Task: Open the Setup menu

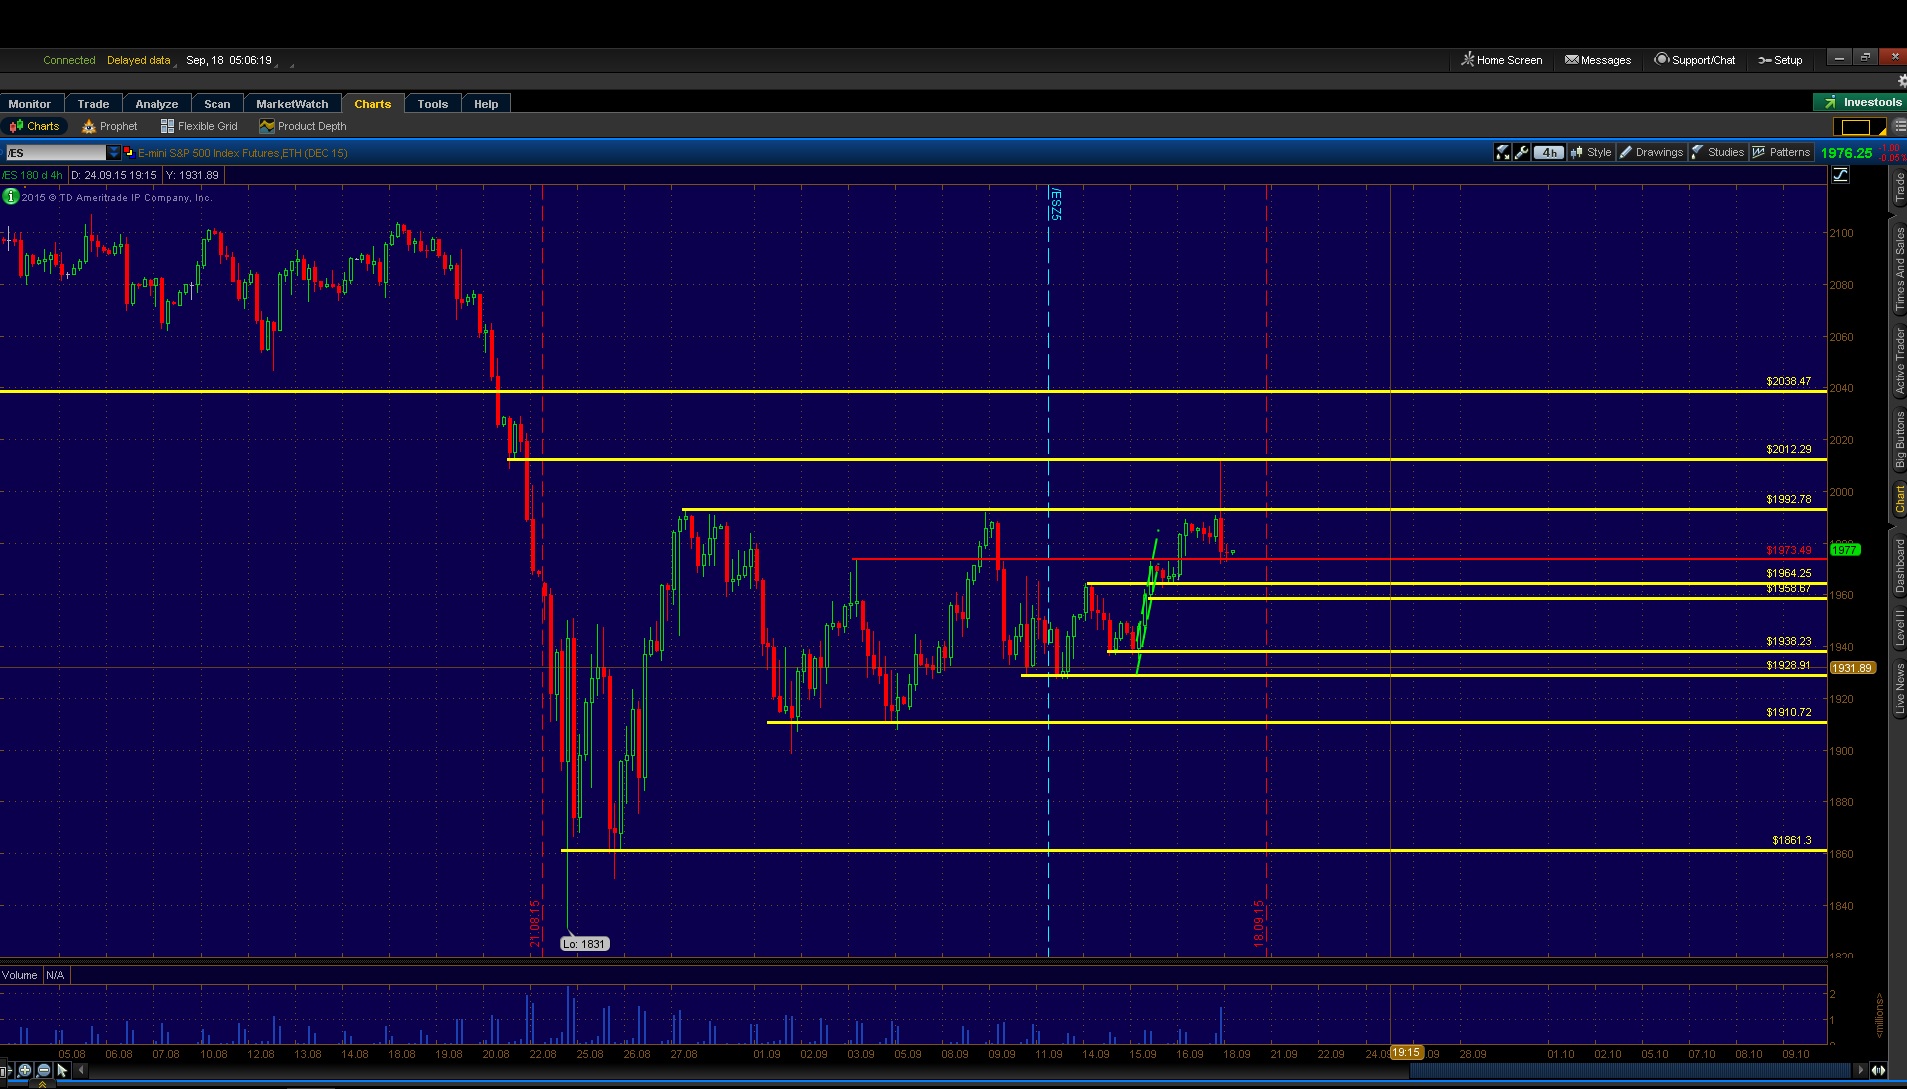Action: pyautogui.click(x=1781, y=60)
